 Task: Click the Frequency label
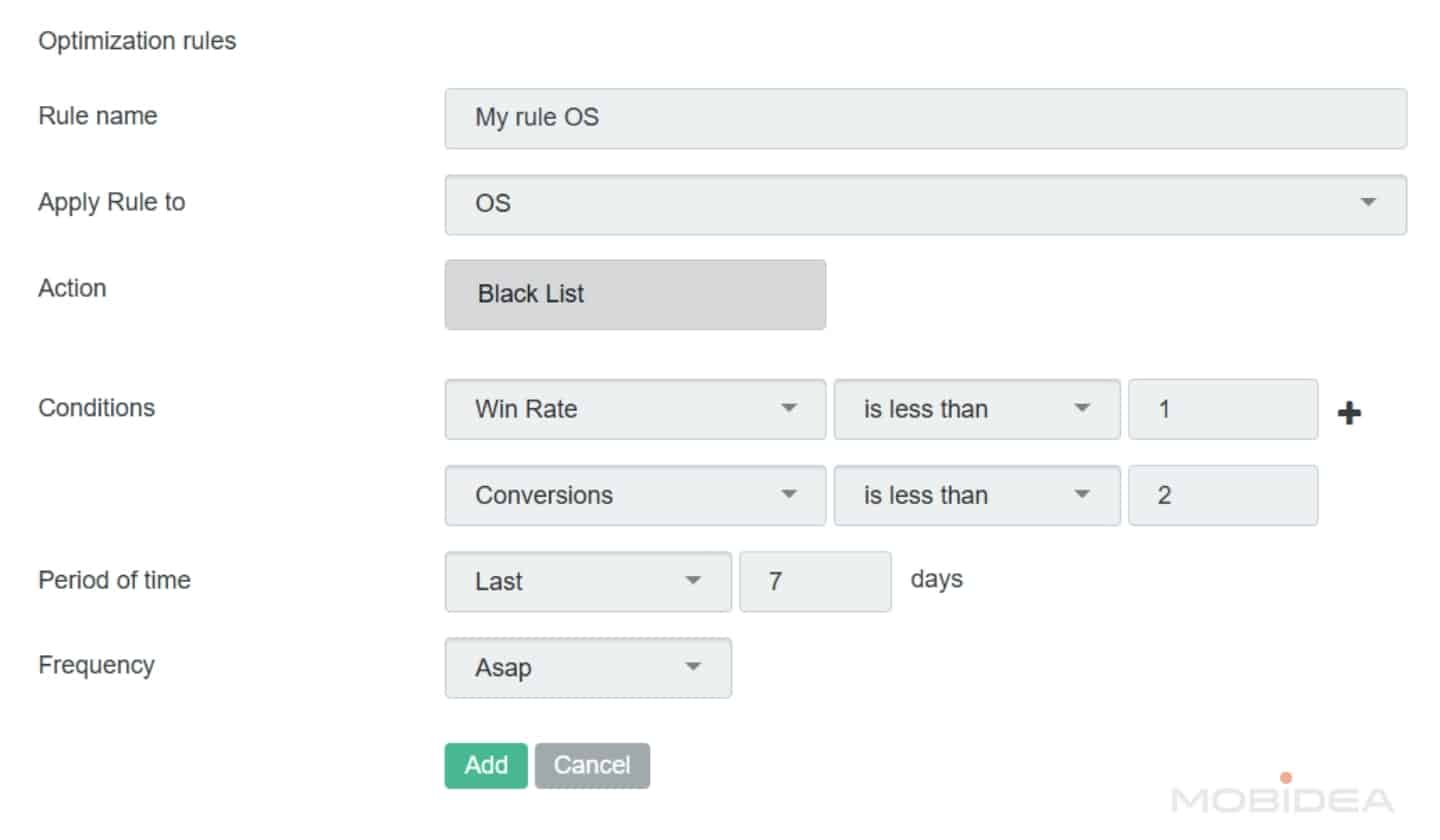click(x=96, y=666)
